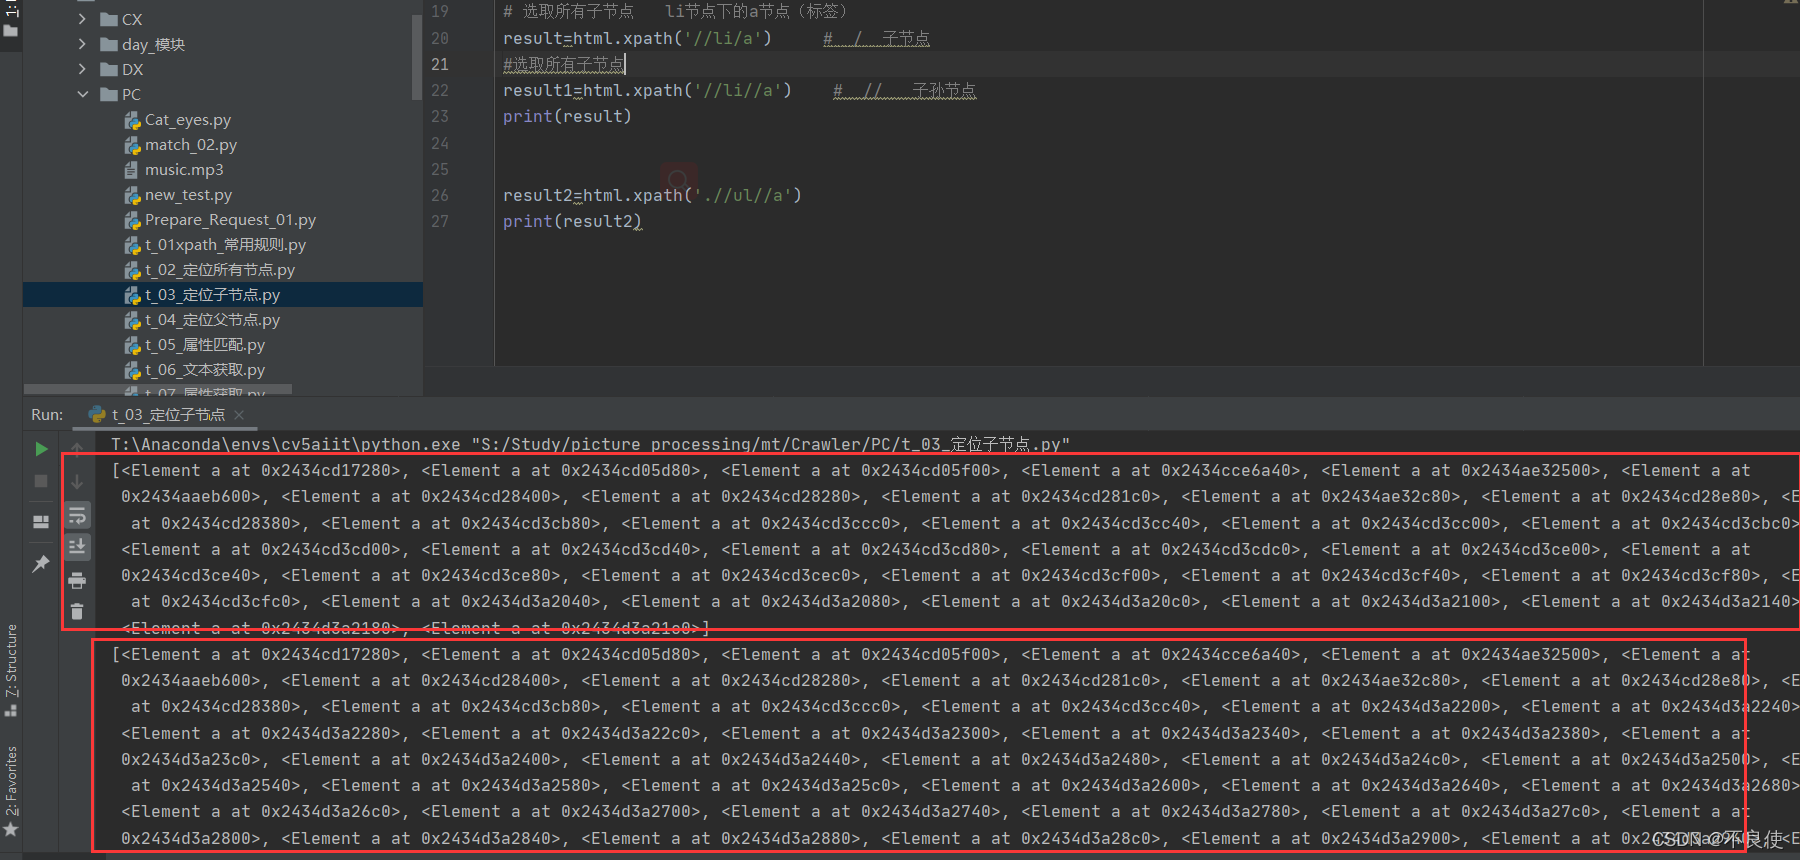Click the project tree horizontal scrollbar

(x=158, y=389)
